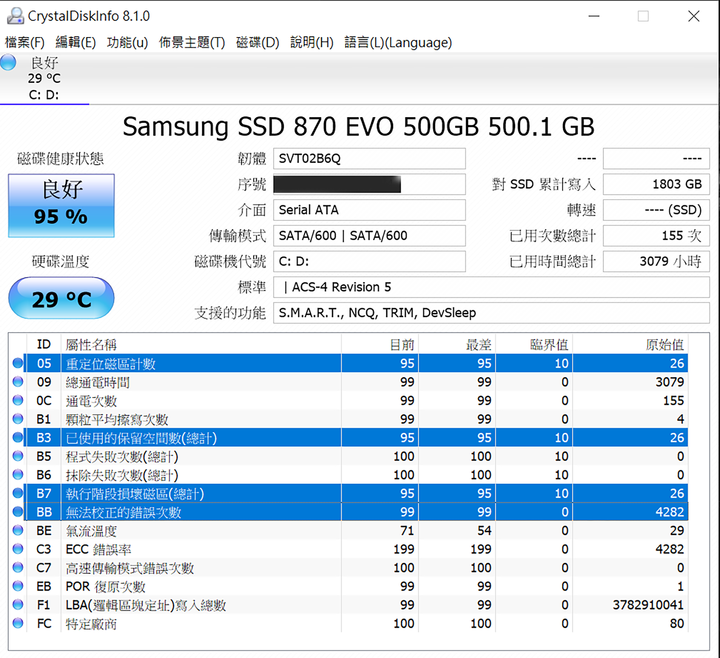Click the raw value 3782910041
This screenshot has width=720, height=658.
point(648,605)
